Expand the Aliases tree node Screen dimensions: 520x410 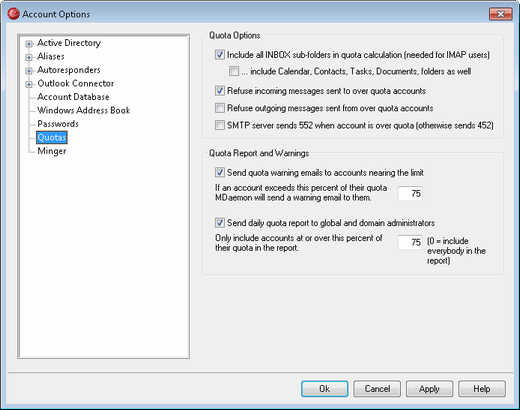pos(29,57)
